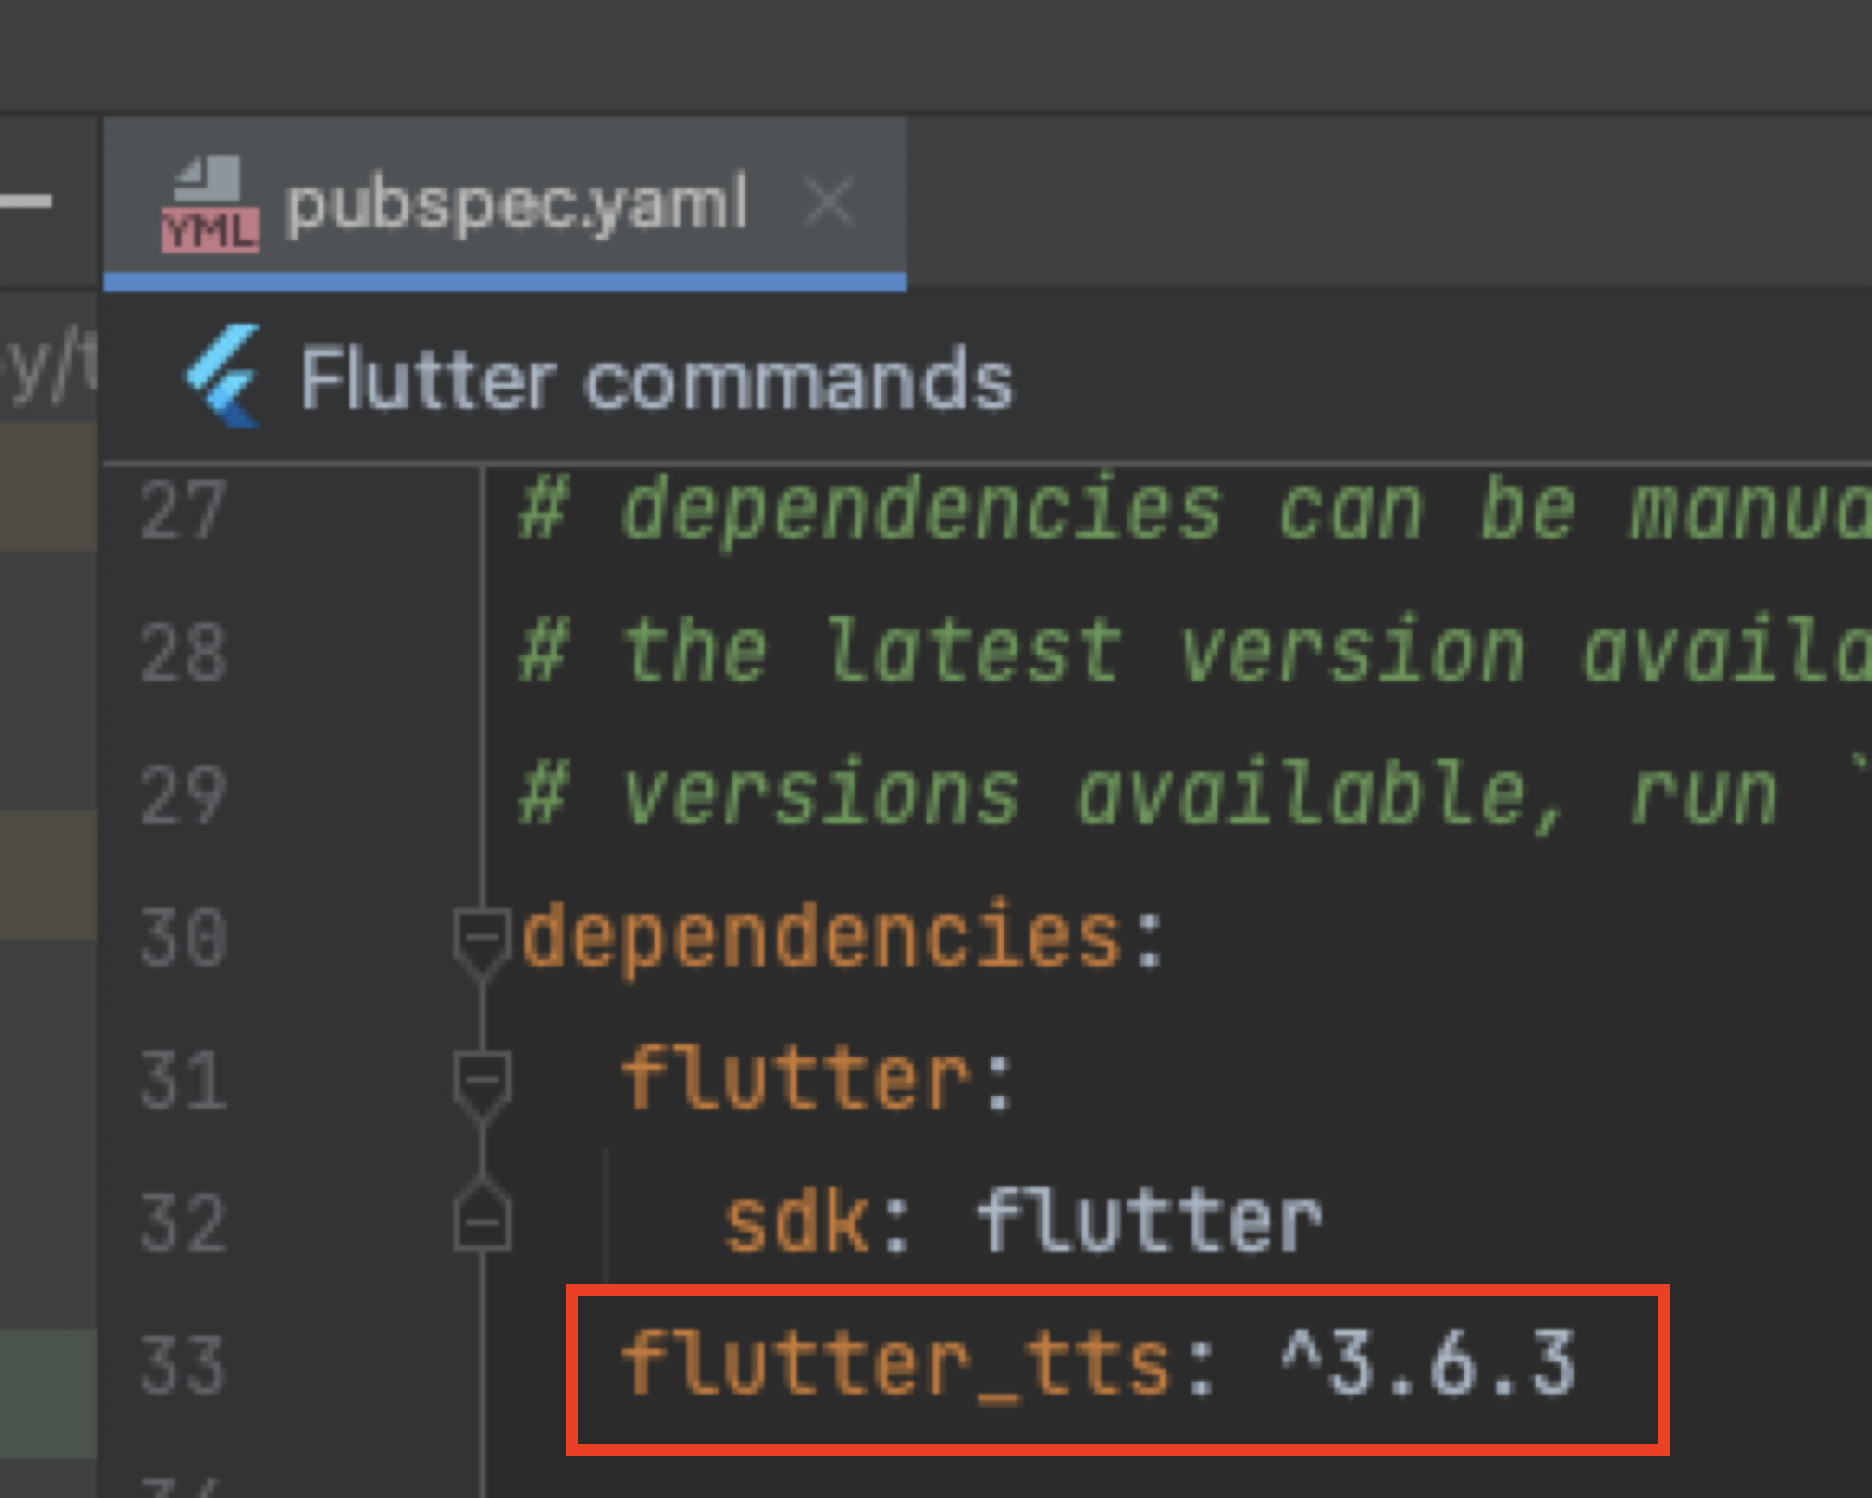Click fold end marker on line 32
This screenshot has width=1872, height=1498.
point(482,1214)
